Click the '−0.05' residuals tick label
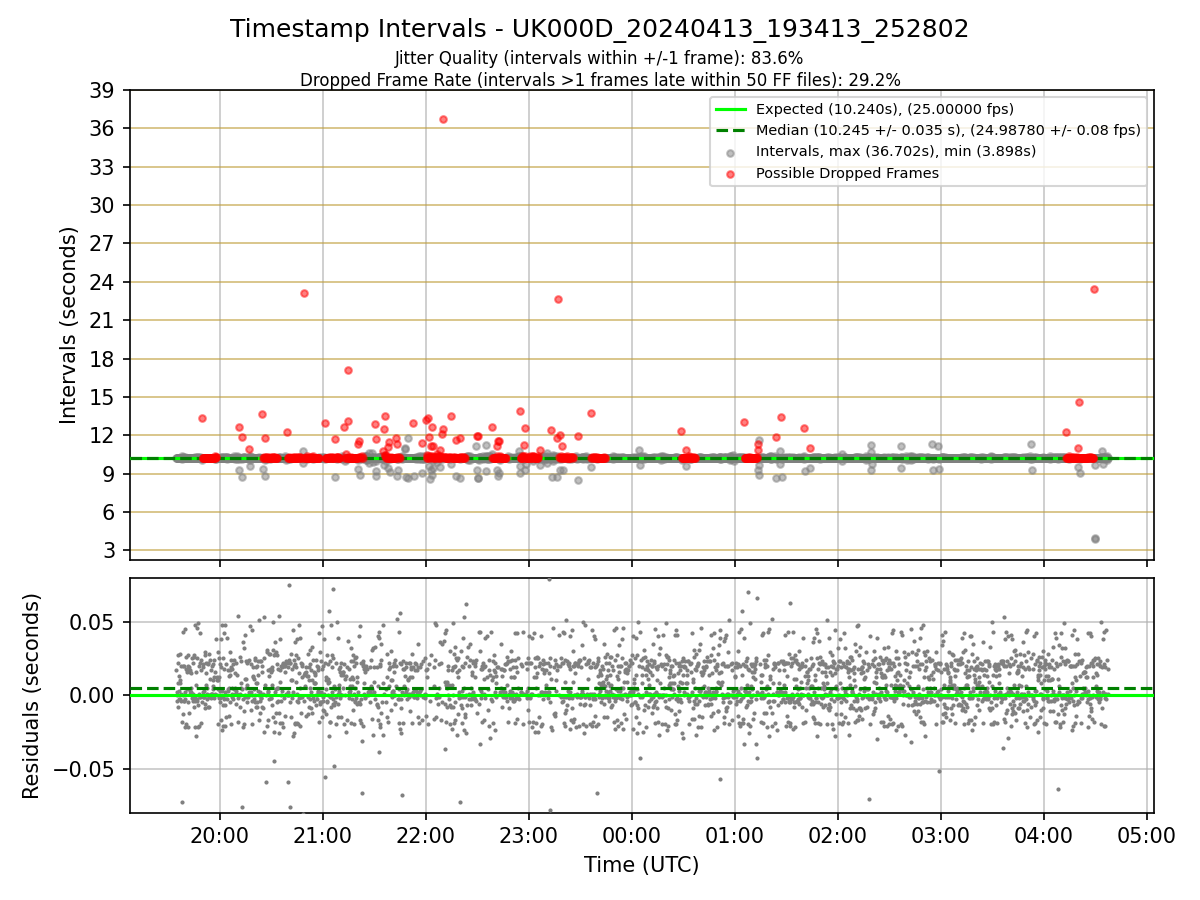The height and width of the screenshot is (900, 1200). pyautogui.click(x=84, y=769)
